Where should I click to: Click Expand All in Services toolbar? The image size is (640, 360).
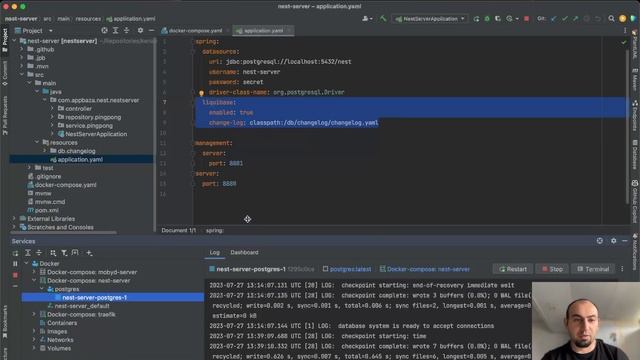tap(28, 253)
